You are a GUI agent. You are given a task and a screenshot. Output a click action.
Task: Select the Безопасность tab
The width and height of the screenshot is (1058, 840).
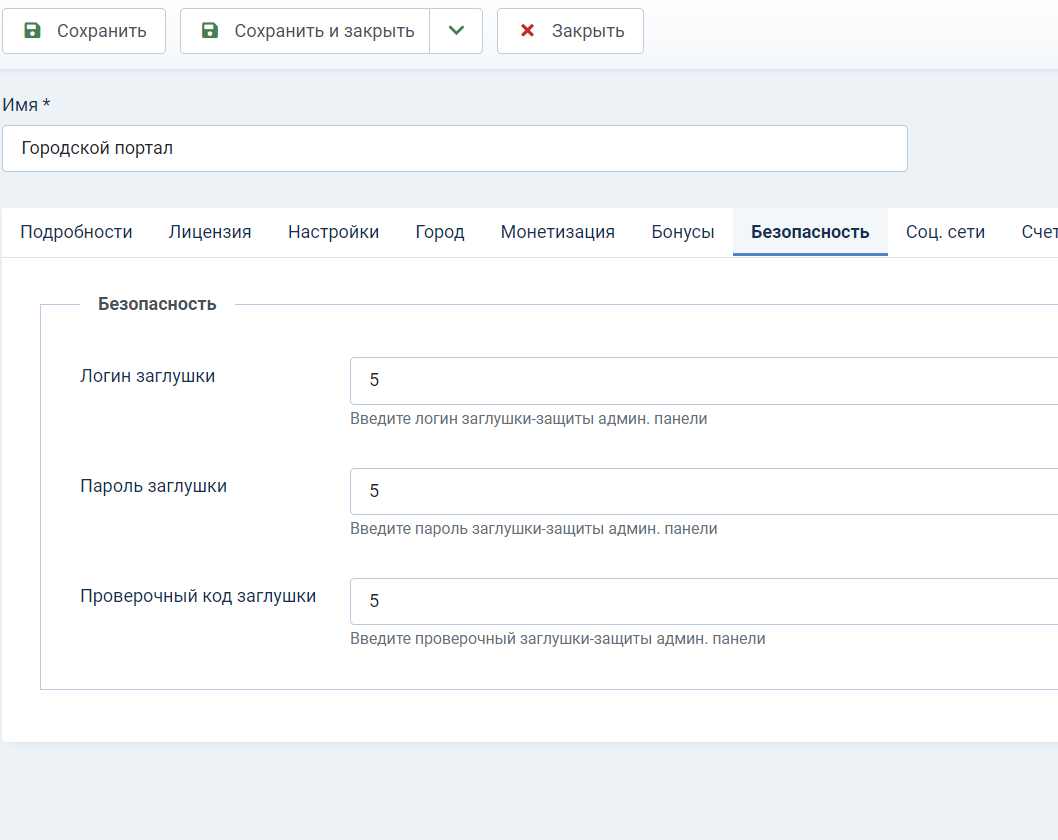tap(810, 232)
